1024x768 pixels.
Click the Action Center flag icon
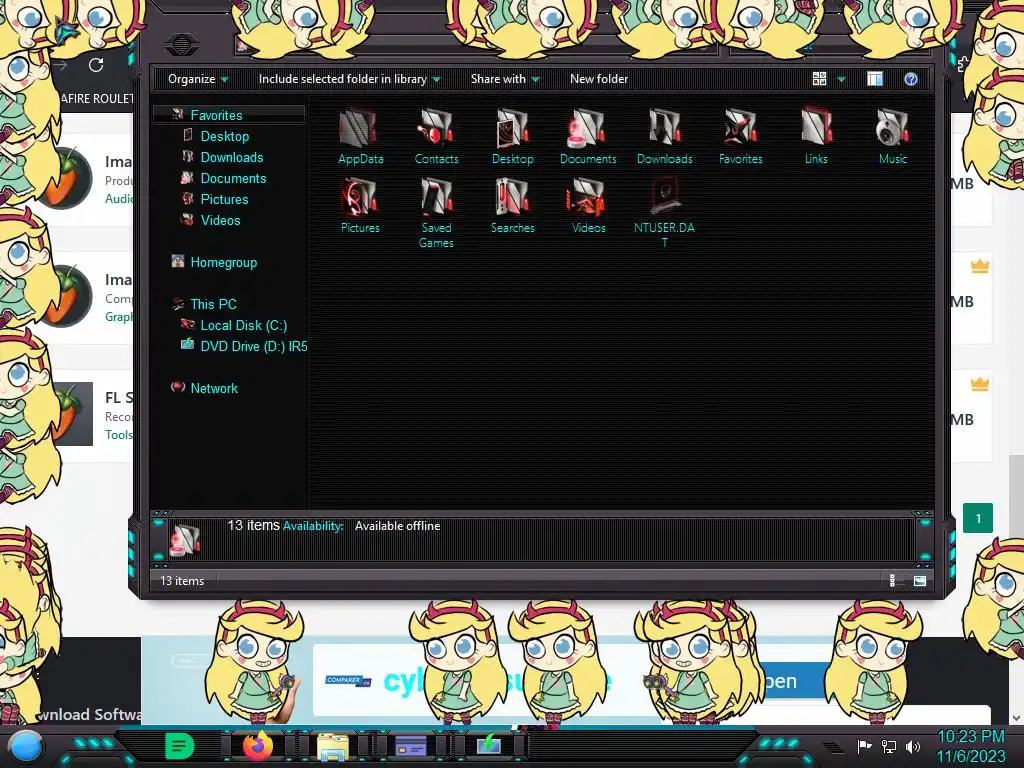(x=865, y=746)
